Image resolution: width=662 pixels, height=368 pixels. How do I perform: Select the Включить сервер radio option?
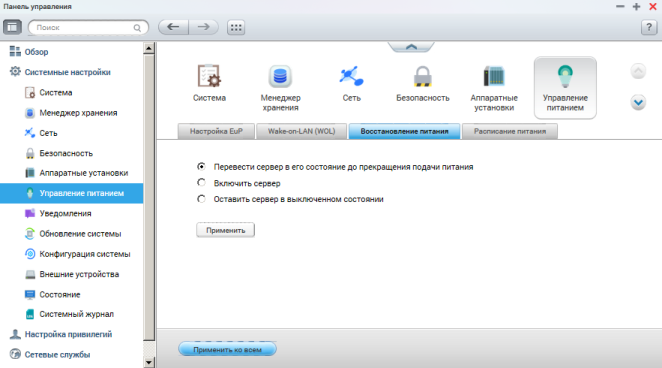point(201,183)
